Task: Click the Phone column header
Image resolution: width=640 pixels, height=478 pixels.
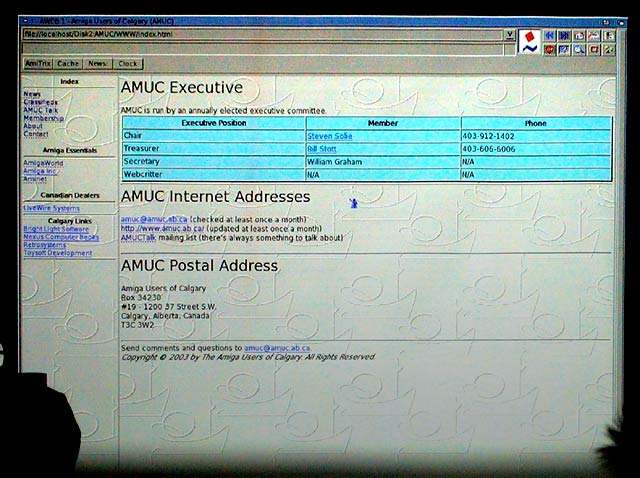Action: [x=536, y=123]
